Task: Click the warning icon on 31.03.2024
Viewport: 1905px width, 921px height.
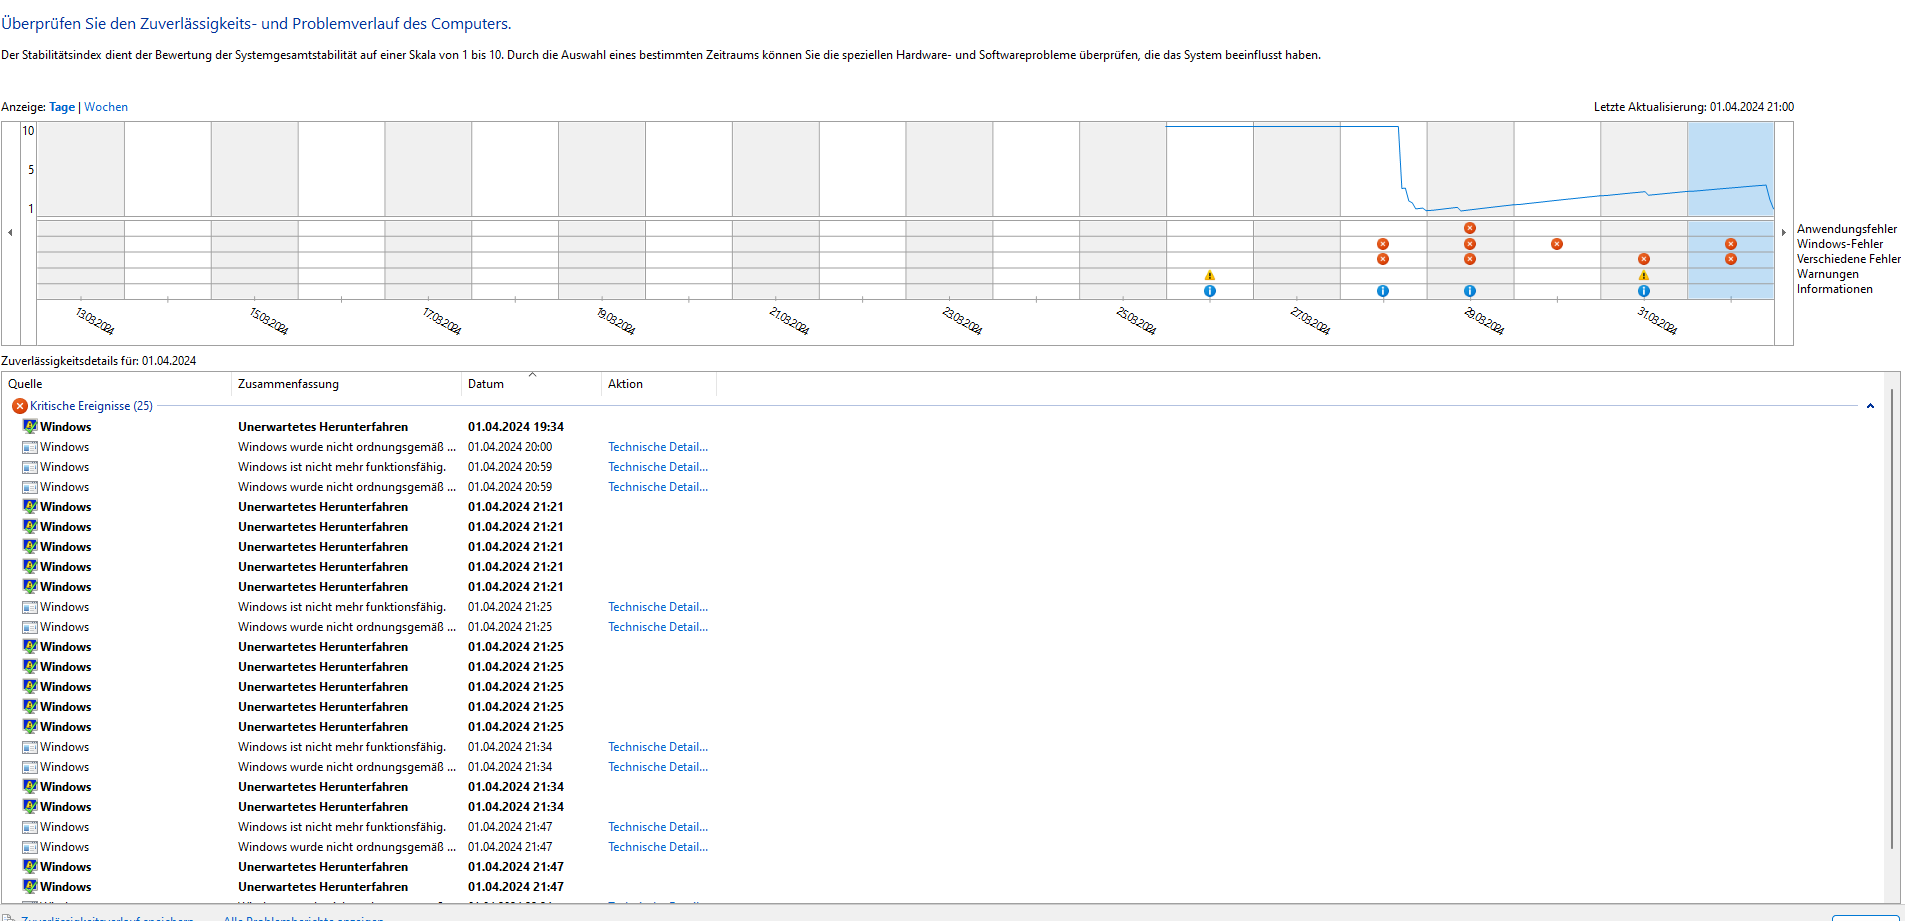Action: pyautogui.click(x=1644, y=275)
